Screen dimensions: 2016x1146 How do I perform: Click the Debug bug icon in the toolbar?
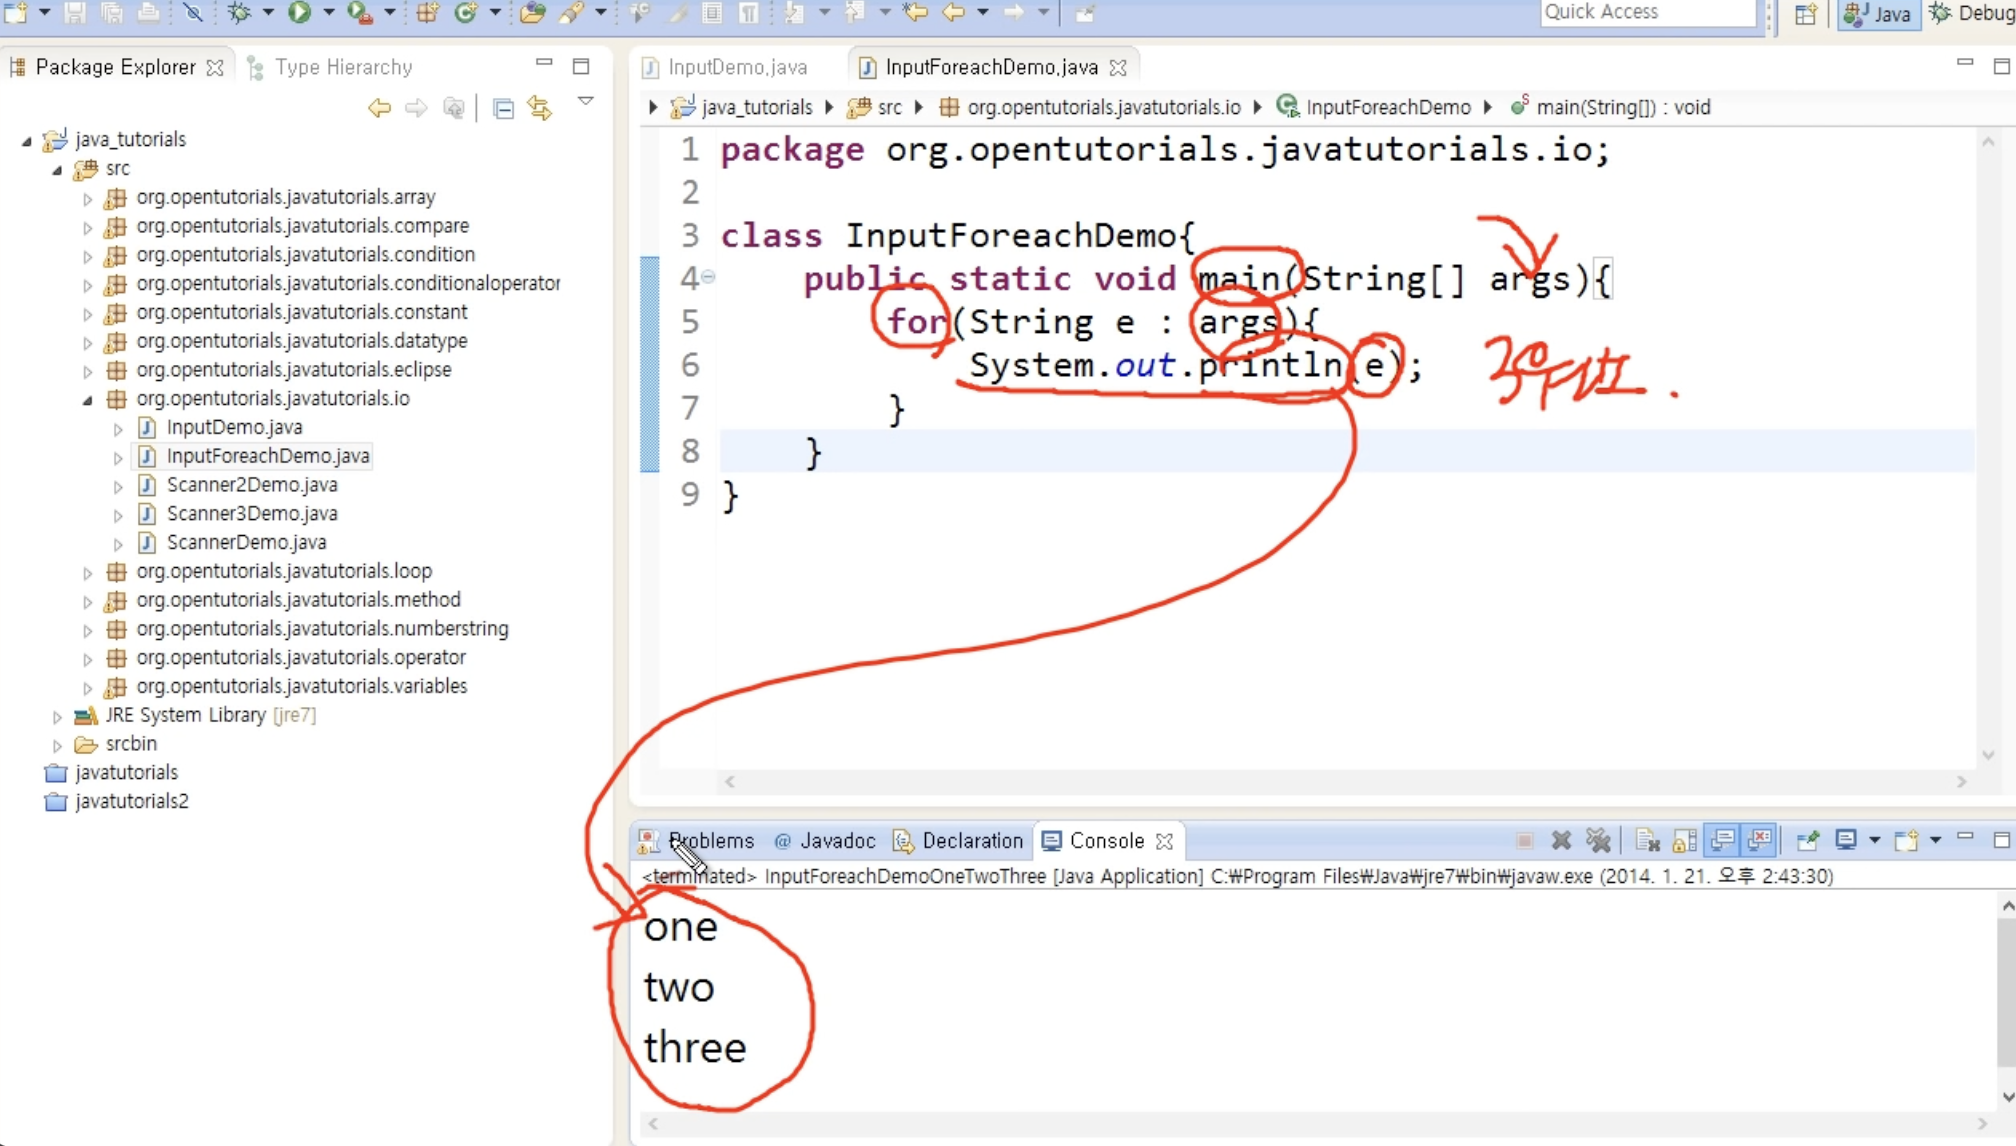pyautogui.click(x=240, y=12)
